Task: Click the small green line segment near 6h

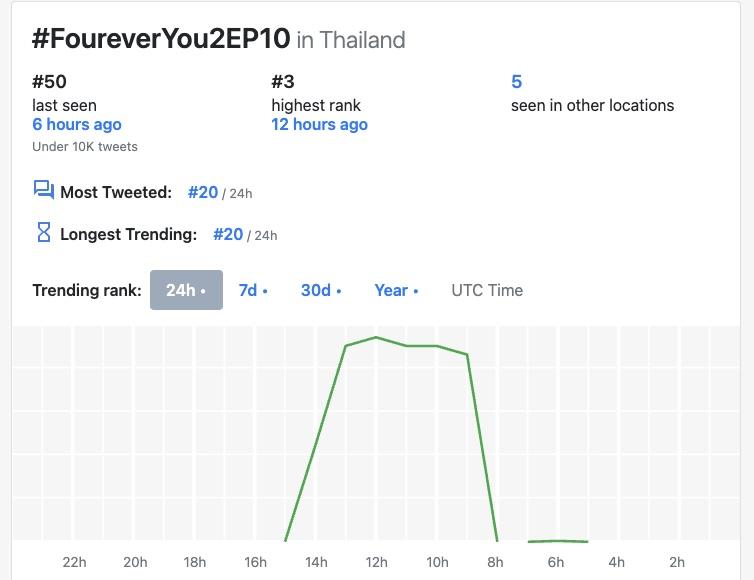Action: click(x=558, y=541)
